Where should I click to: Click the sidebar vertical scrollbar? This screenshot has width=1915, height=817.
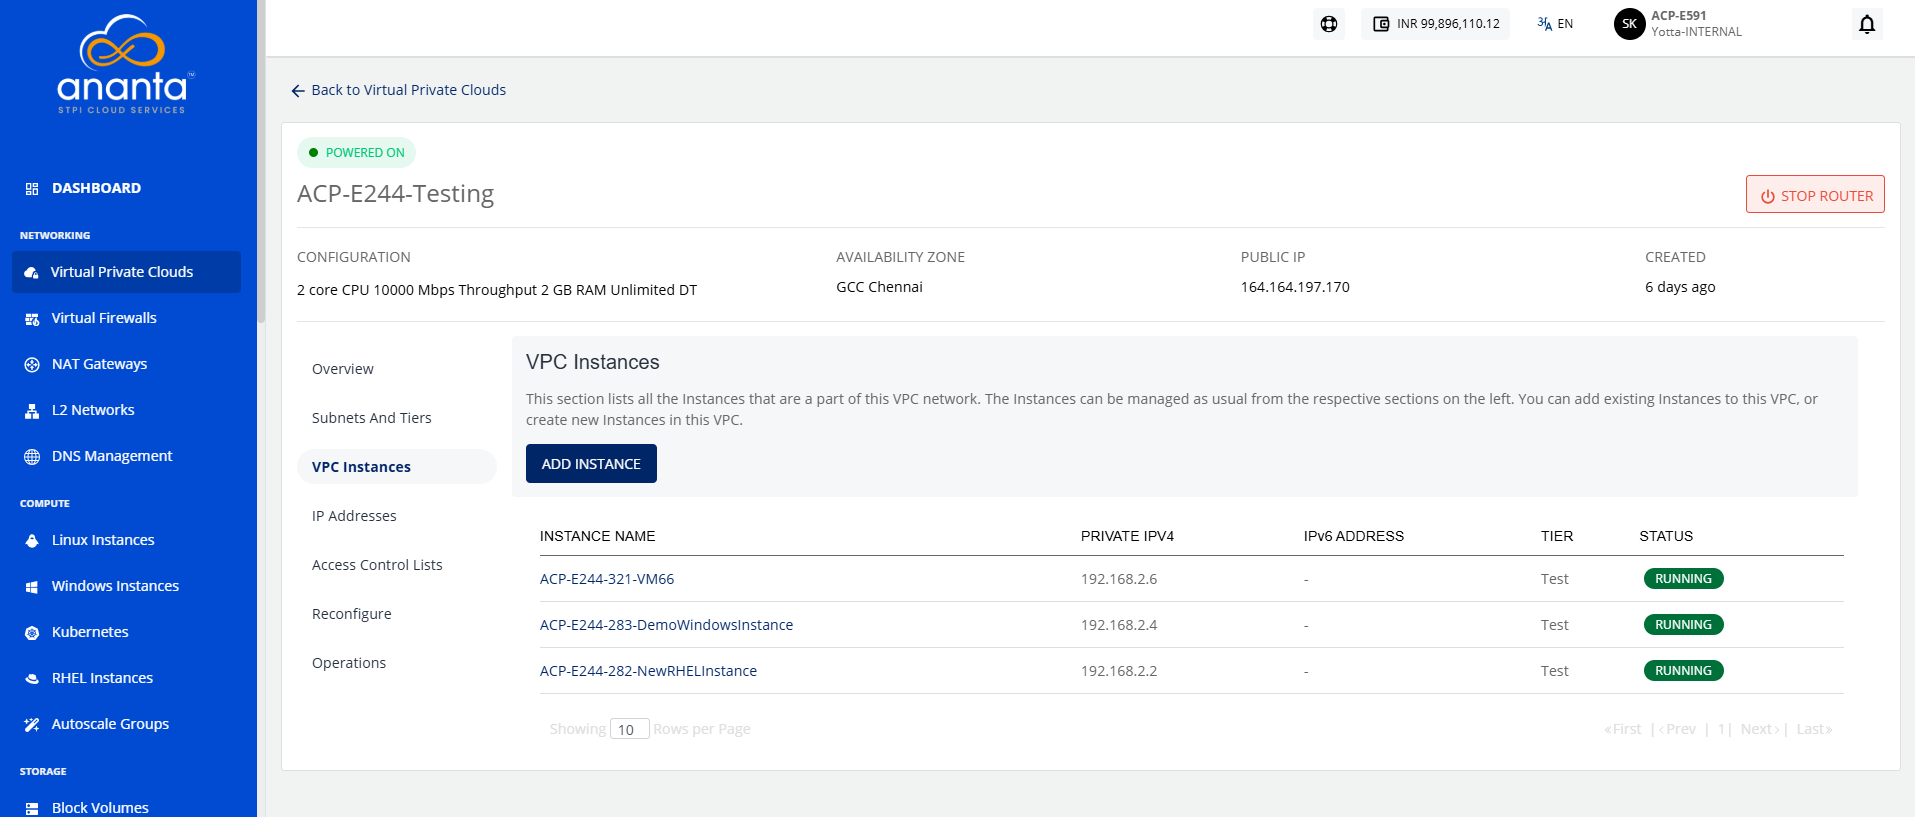261,160
